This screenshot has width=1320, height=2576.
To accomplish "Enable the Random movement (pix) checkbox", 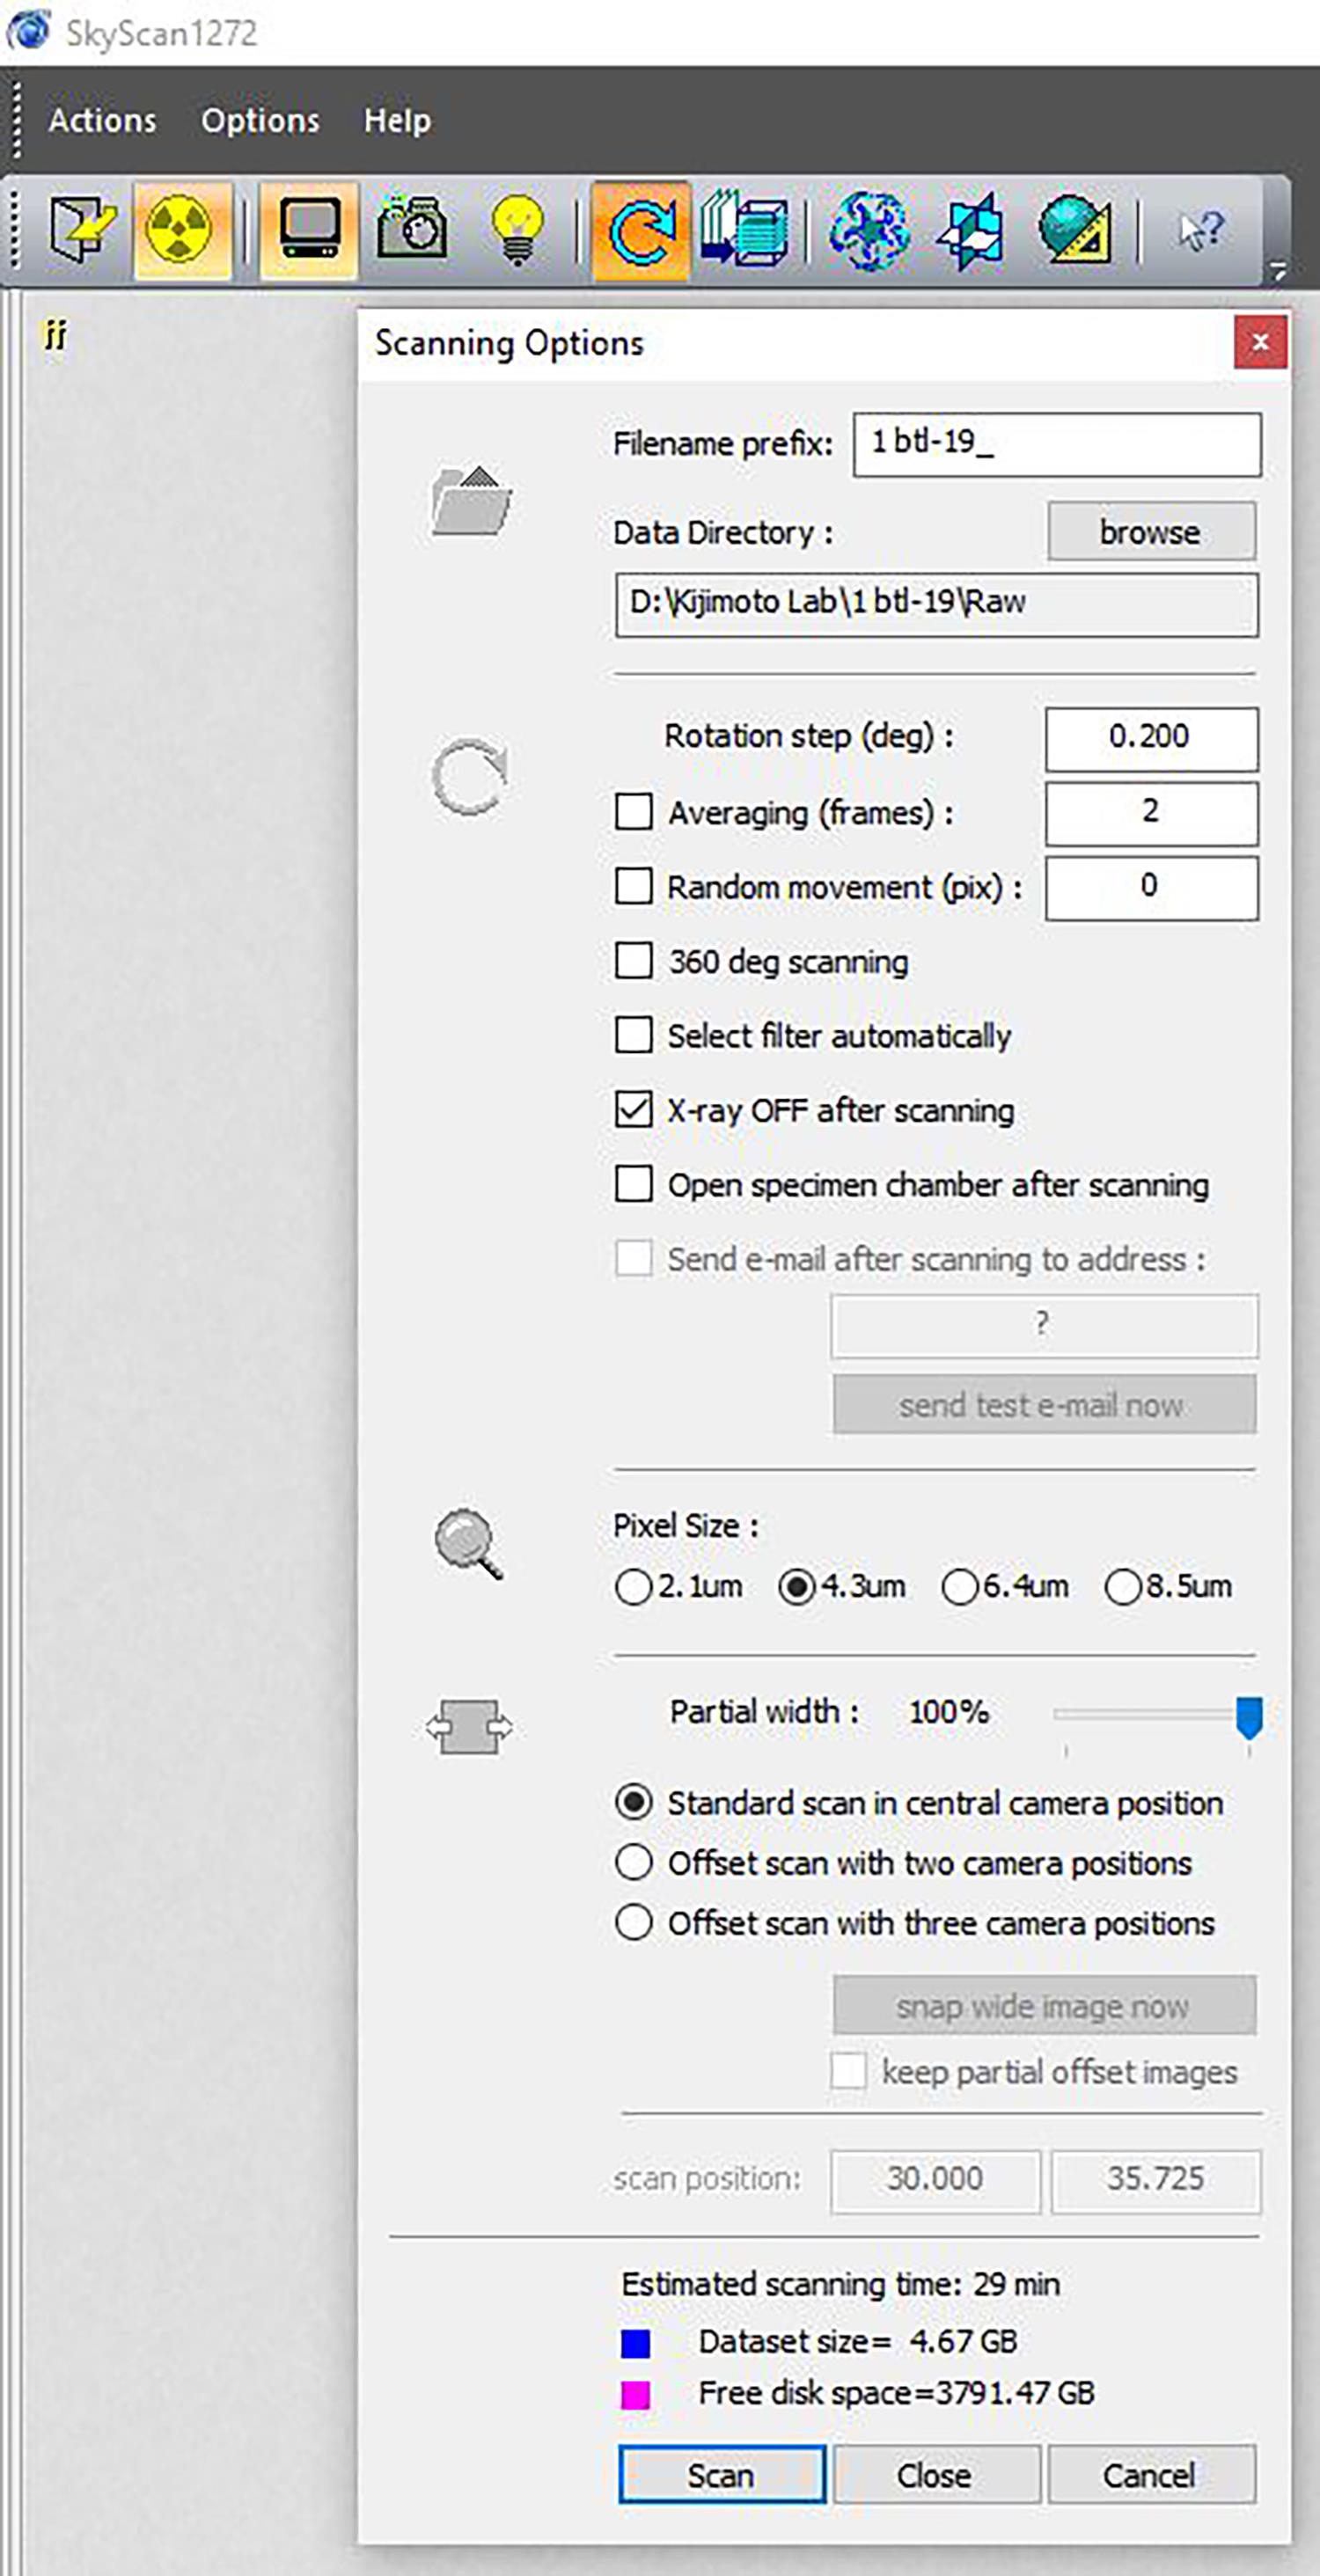I will click(634, 886).
